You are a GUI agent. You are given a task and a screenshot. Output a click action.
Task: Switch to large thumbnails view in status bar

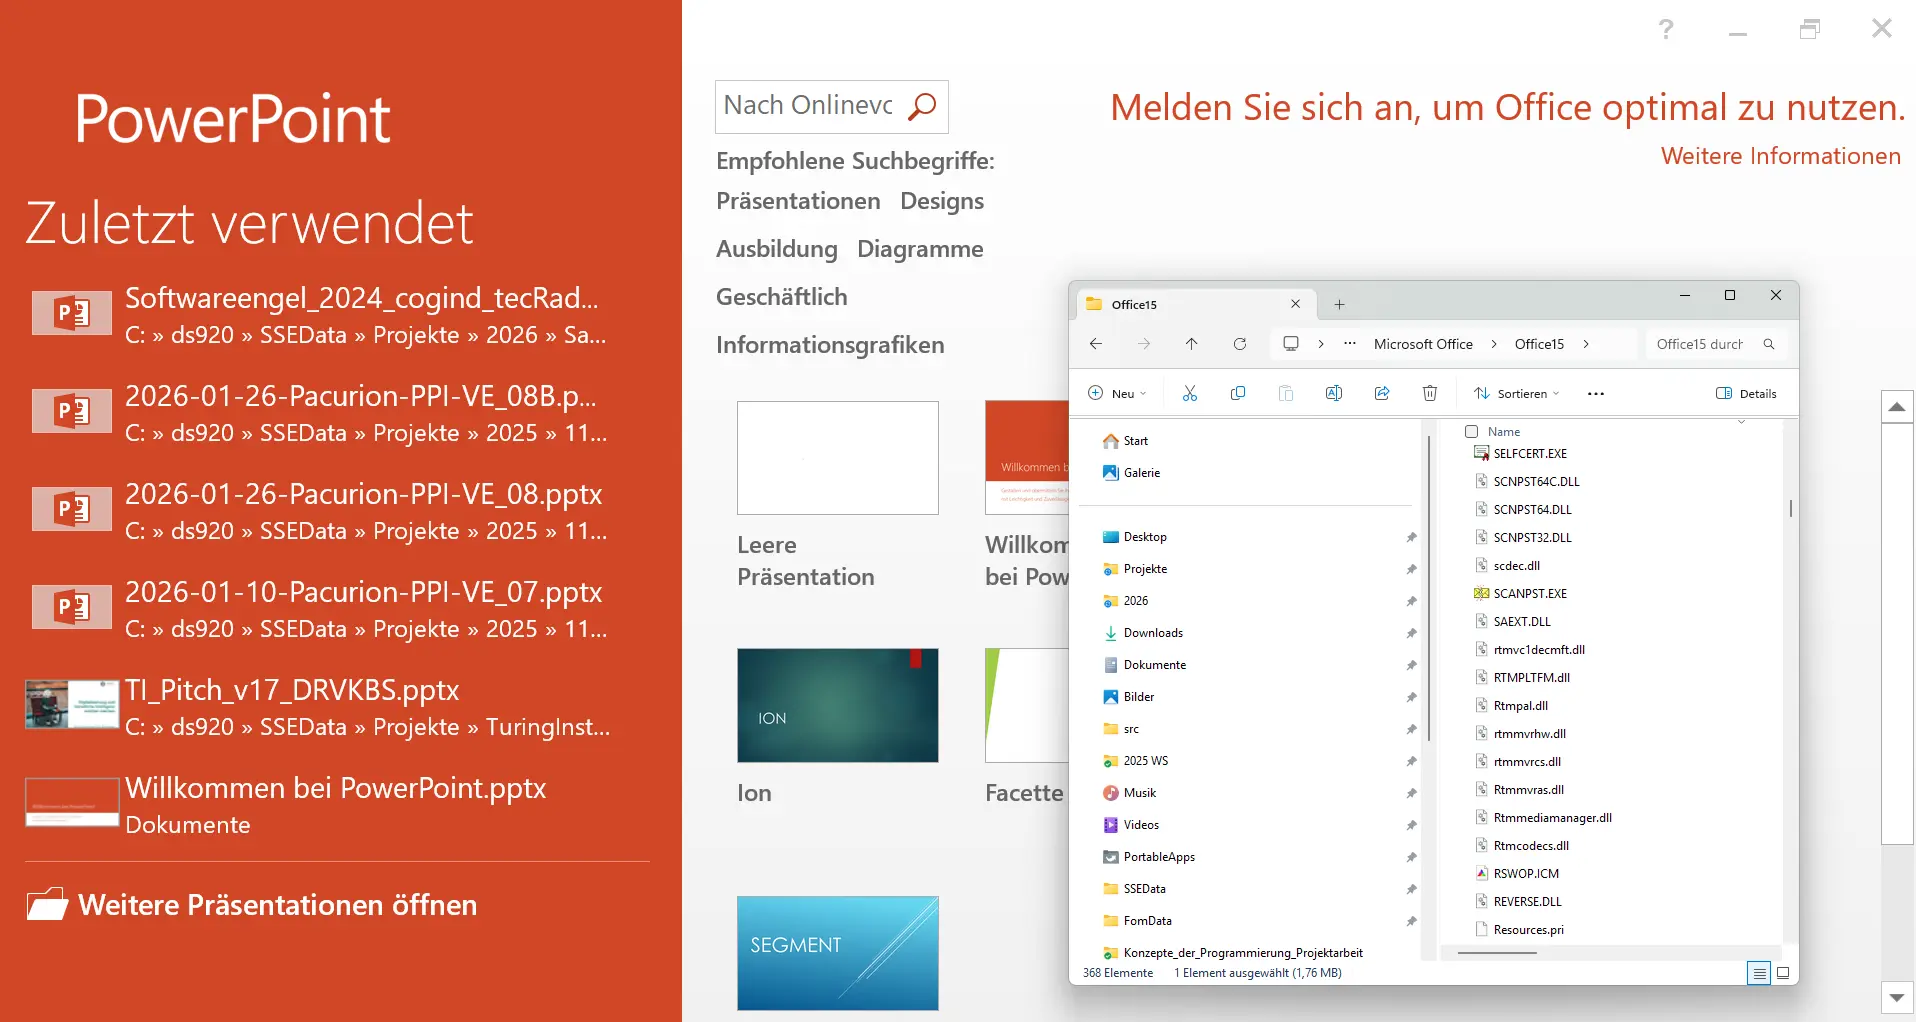1783,973
